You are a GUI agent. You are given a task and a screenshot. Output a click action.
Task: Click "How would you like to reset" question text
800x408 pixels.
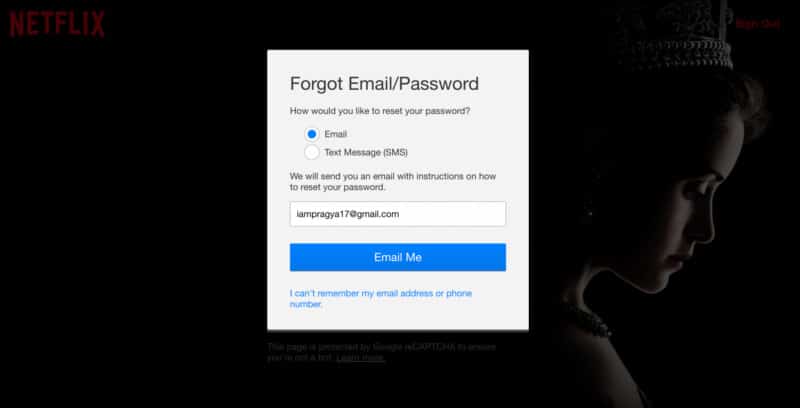tap(380, 111)
